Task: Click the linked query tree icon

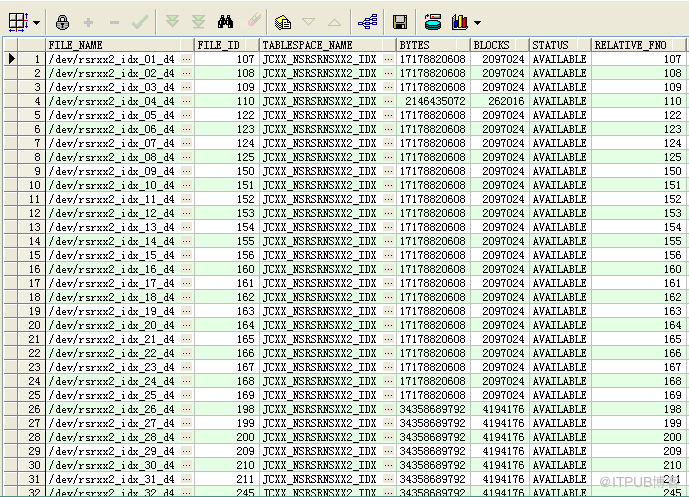Action: (368, 22)
